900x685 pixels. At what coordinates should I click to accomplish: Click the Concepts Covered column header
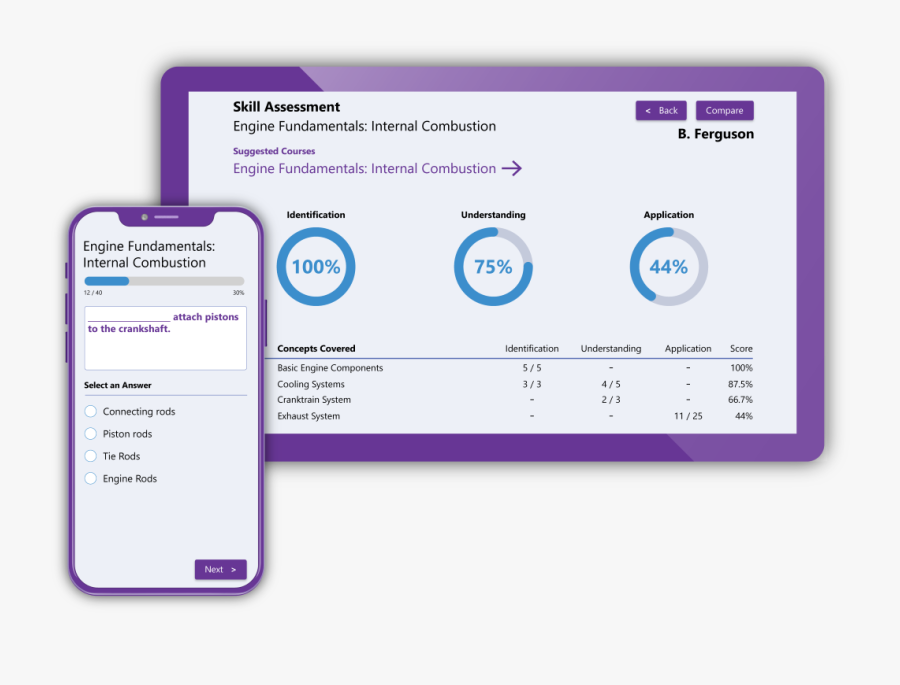pos(316,349)
